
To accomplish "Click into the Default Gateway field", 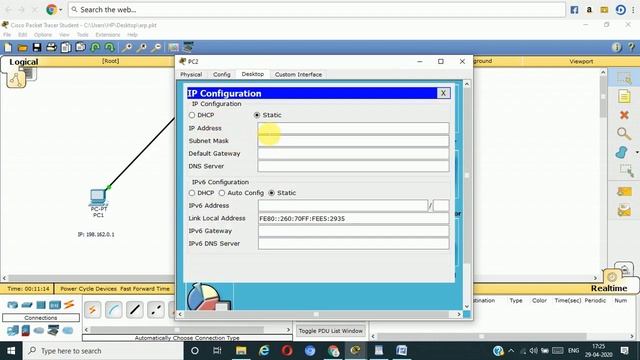I will click(353, 153).
